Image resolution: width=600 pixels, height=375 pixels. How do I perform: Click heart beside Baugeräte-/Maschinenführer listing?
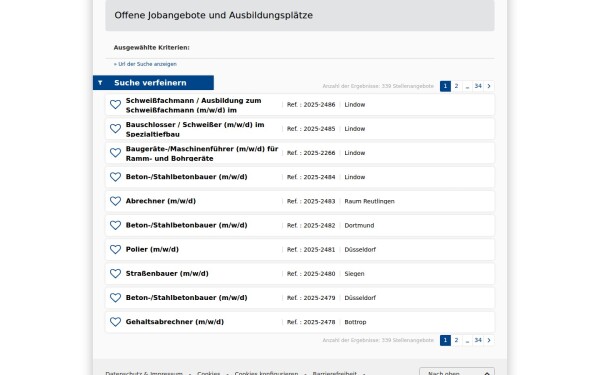click(x=115, y=153)
